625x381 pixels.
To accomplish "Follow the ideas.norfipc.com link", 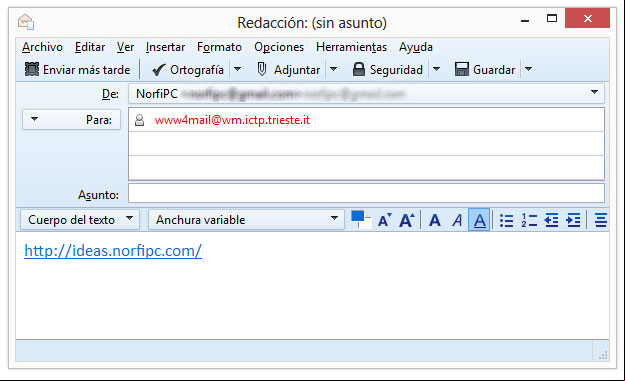I will 113,251.
